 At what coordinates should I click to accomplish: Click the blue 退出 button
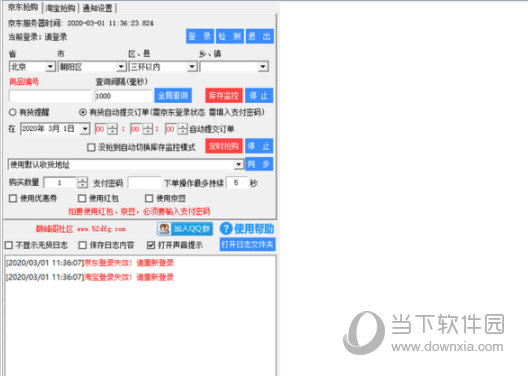coord(259,36)
